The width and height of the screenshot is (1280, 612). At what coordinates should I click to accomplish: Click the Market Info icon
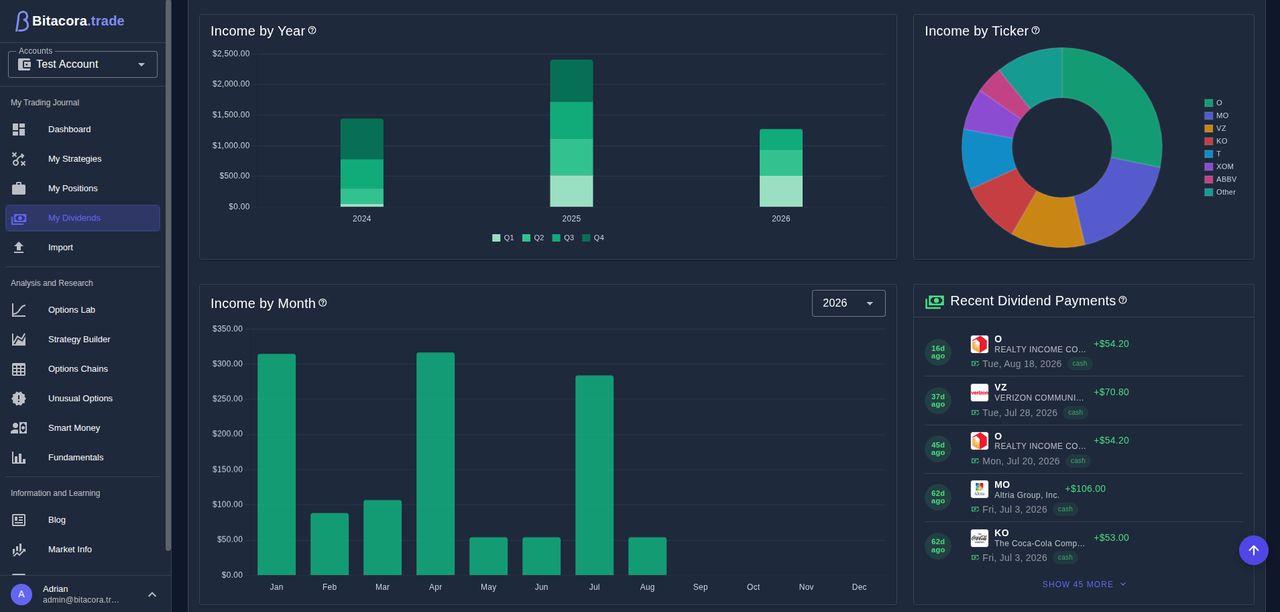coord(19,549)
